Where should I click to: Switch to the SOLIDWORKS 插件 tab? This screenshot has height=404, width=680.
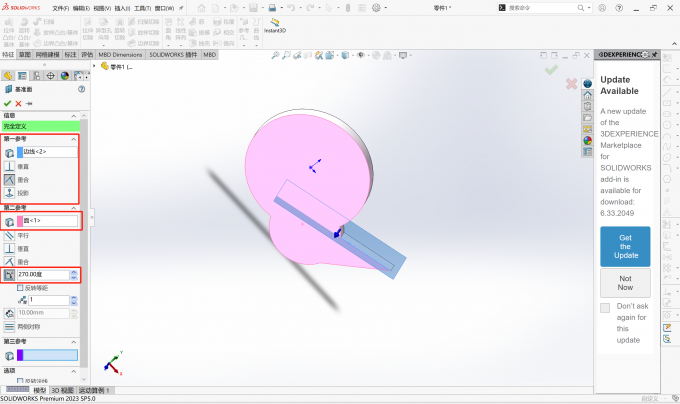pos(173,55)
